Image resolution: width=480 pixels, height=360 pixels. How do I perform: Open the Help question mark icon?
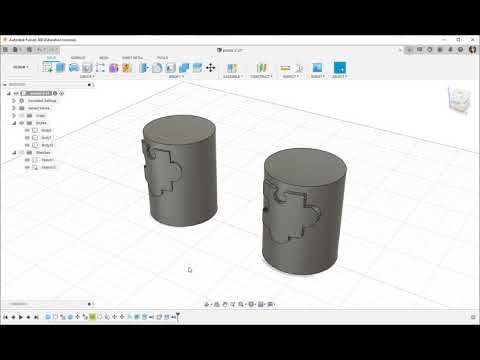460,50
